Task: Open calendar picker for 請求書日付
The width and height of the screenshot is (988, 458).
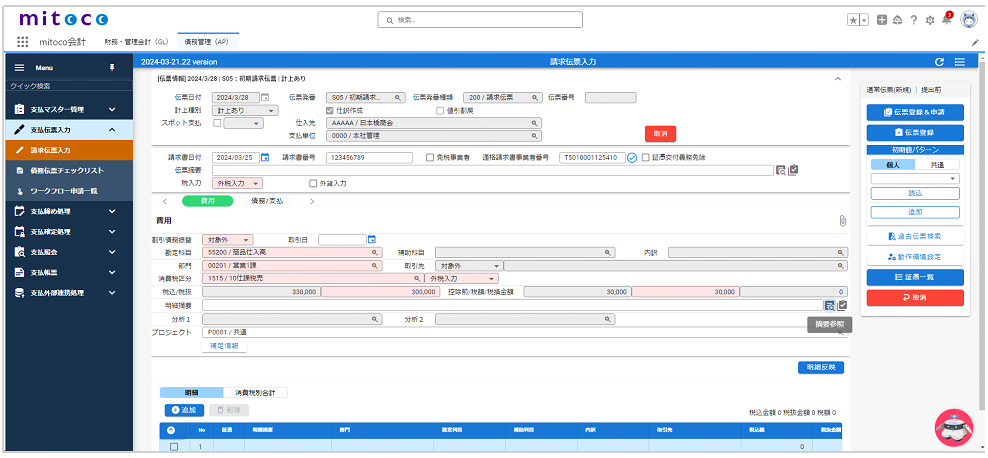Action: [x=265, y=157]
